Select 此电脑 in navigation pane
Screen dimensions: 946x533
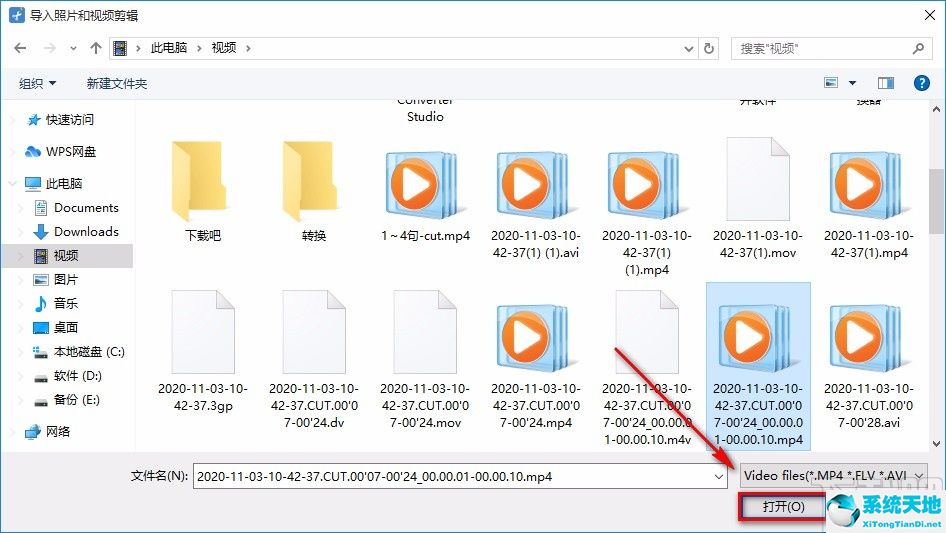coord(53,184)
